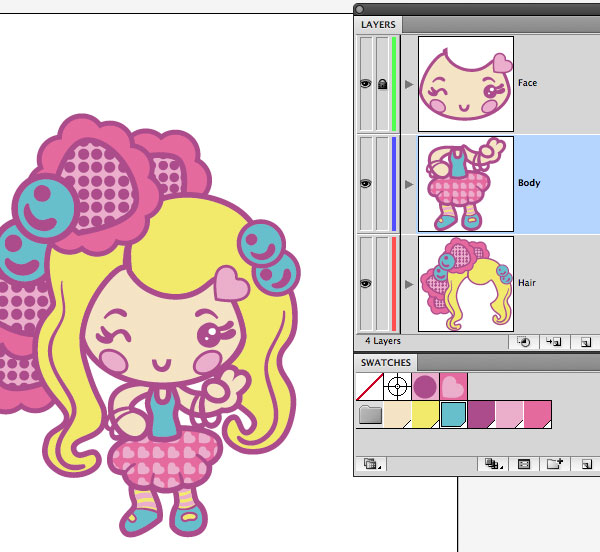Click the Swatch Options icon
The image size is (600, 552).
pos(523,464)
